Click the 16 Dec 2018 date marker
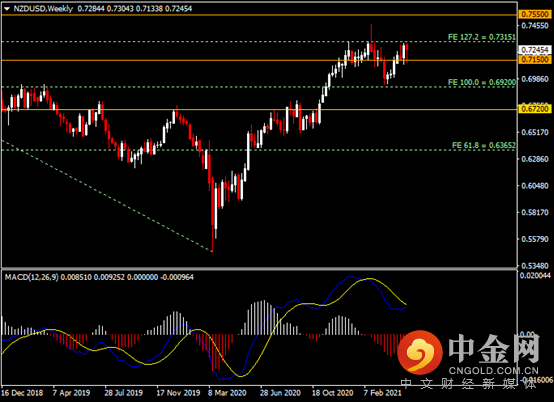 point(22,393)
